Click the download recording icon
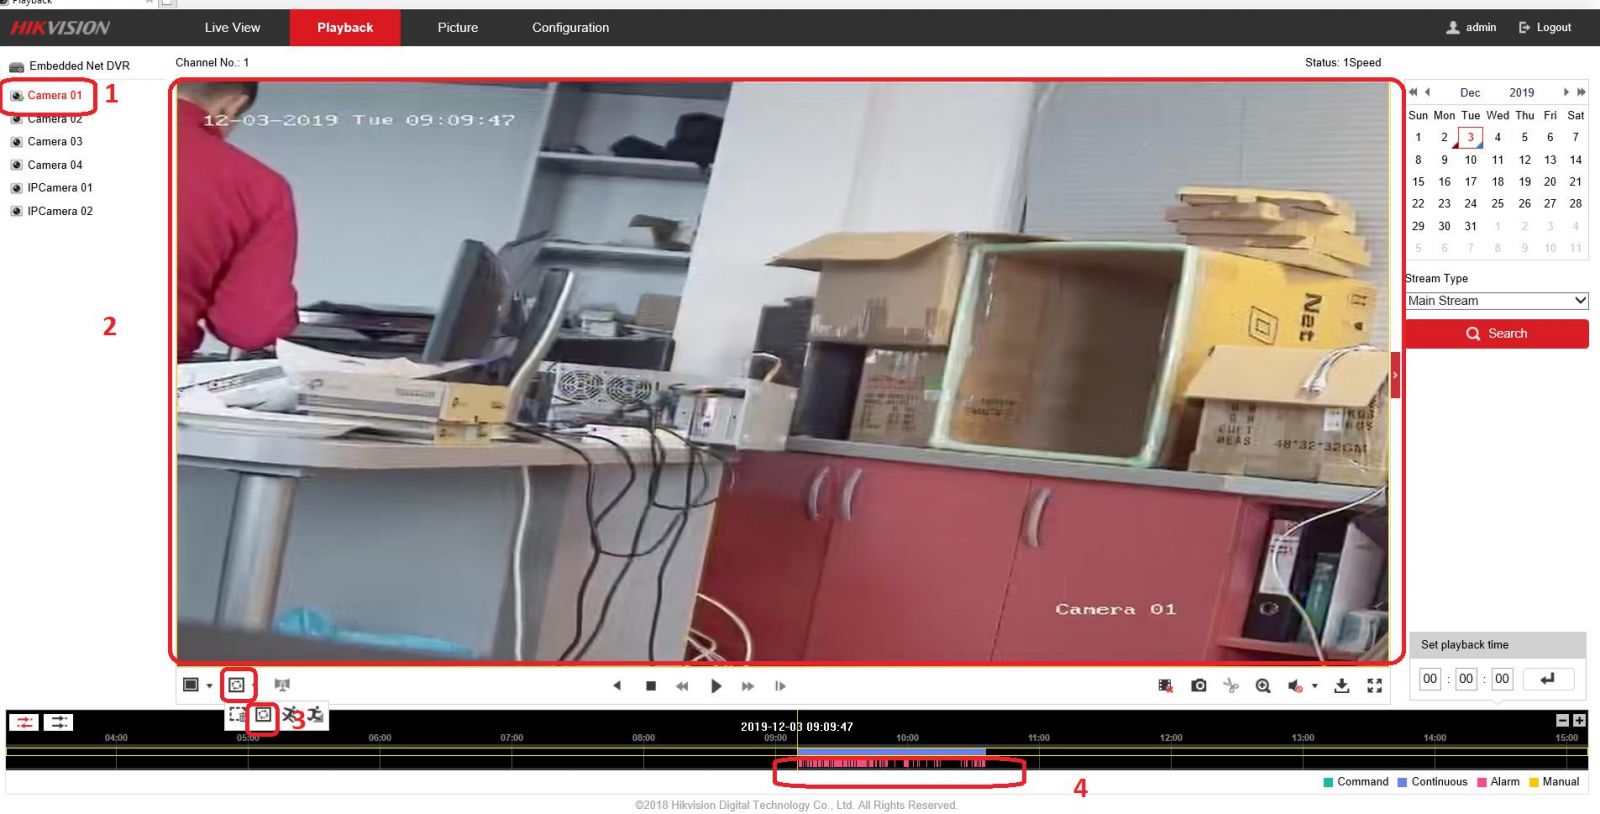 (x=1342, y=686)
